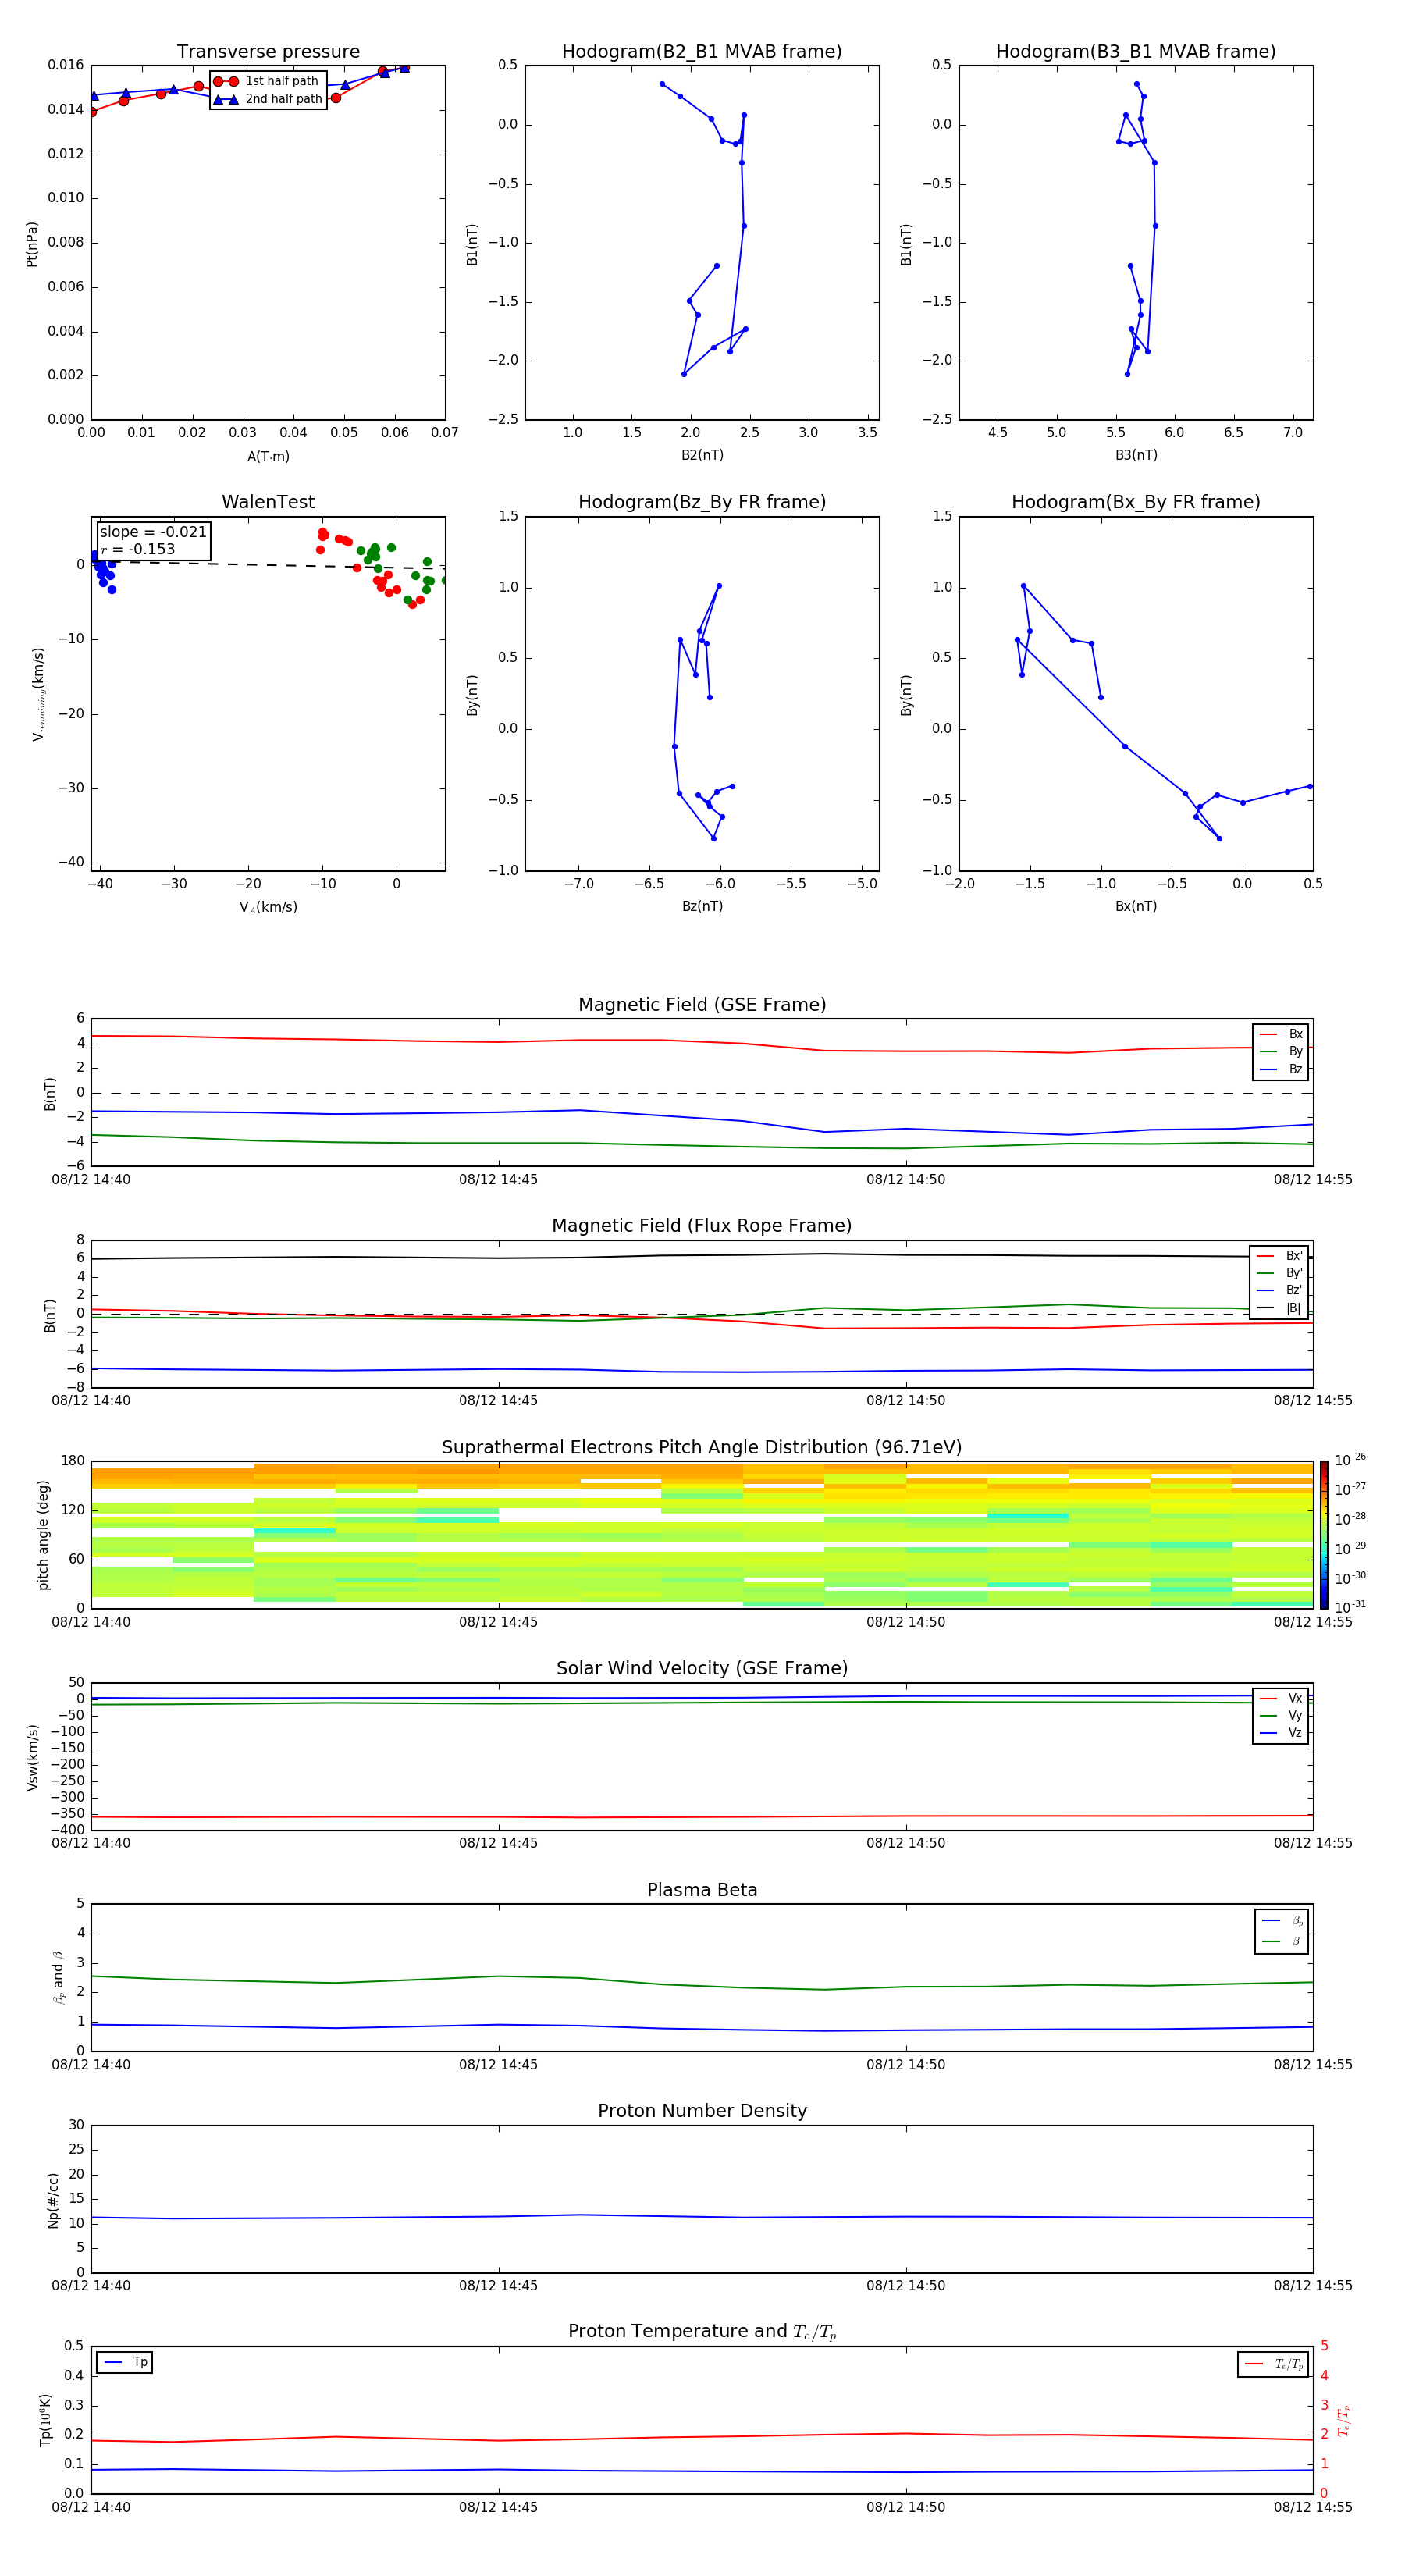Click the 'Transverse pressure' plot title
The image size is (1405, 2576).
tap(268, 52)
